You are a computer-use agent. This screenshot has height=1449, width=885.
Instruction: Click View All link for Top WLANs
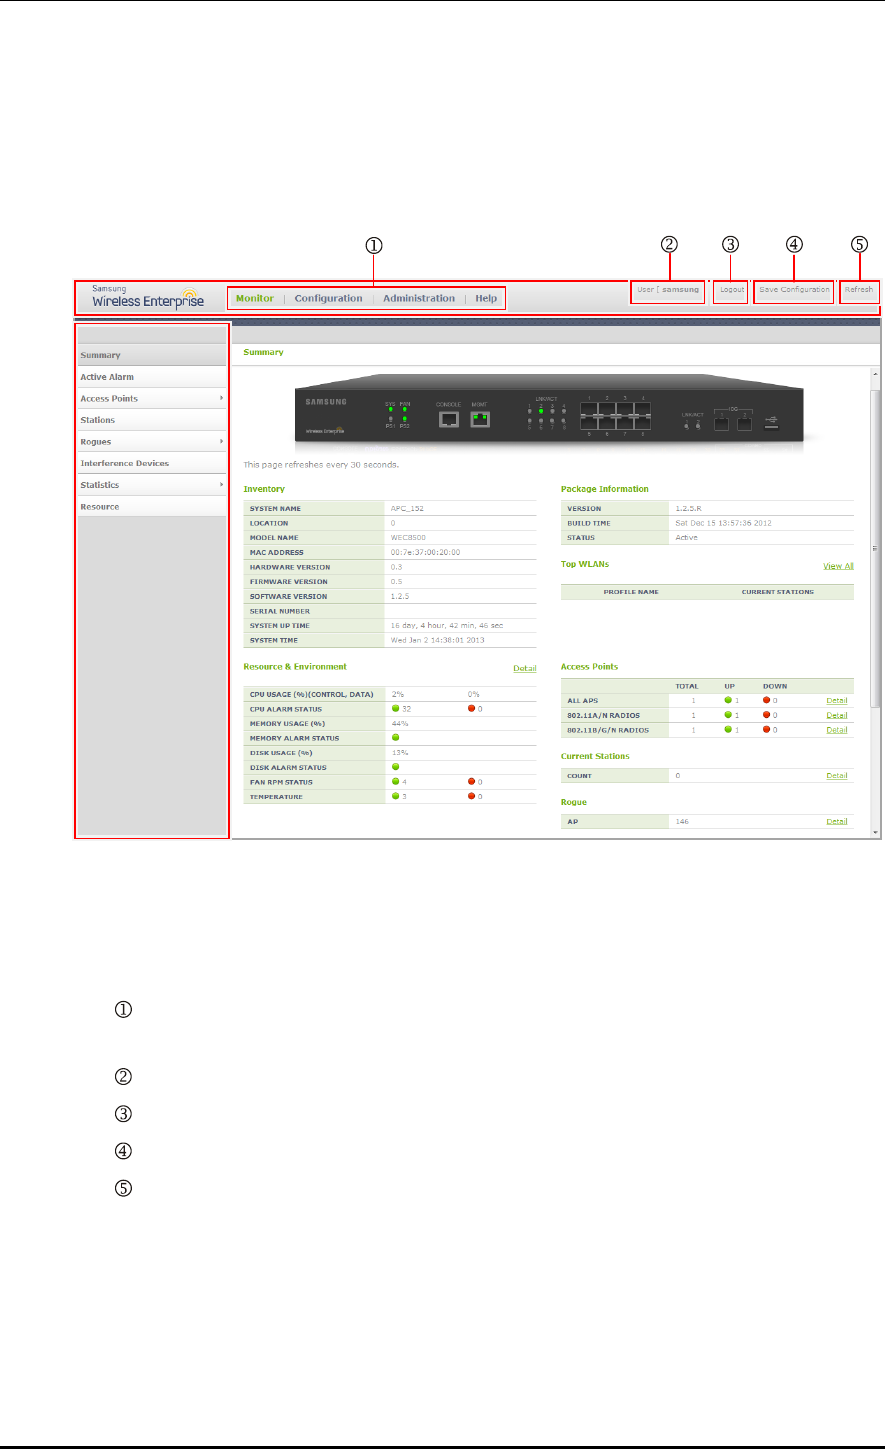[838, 566]
